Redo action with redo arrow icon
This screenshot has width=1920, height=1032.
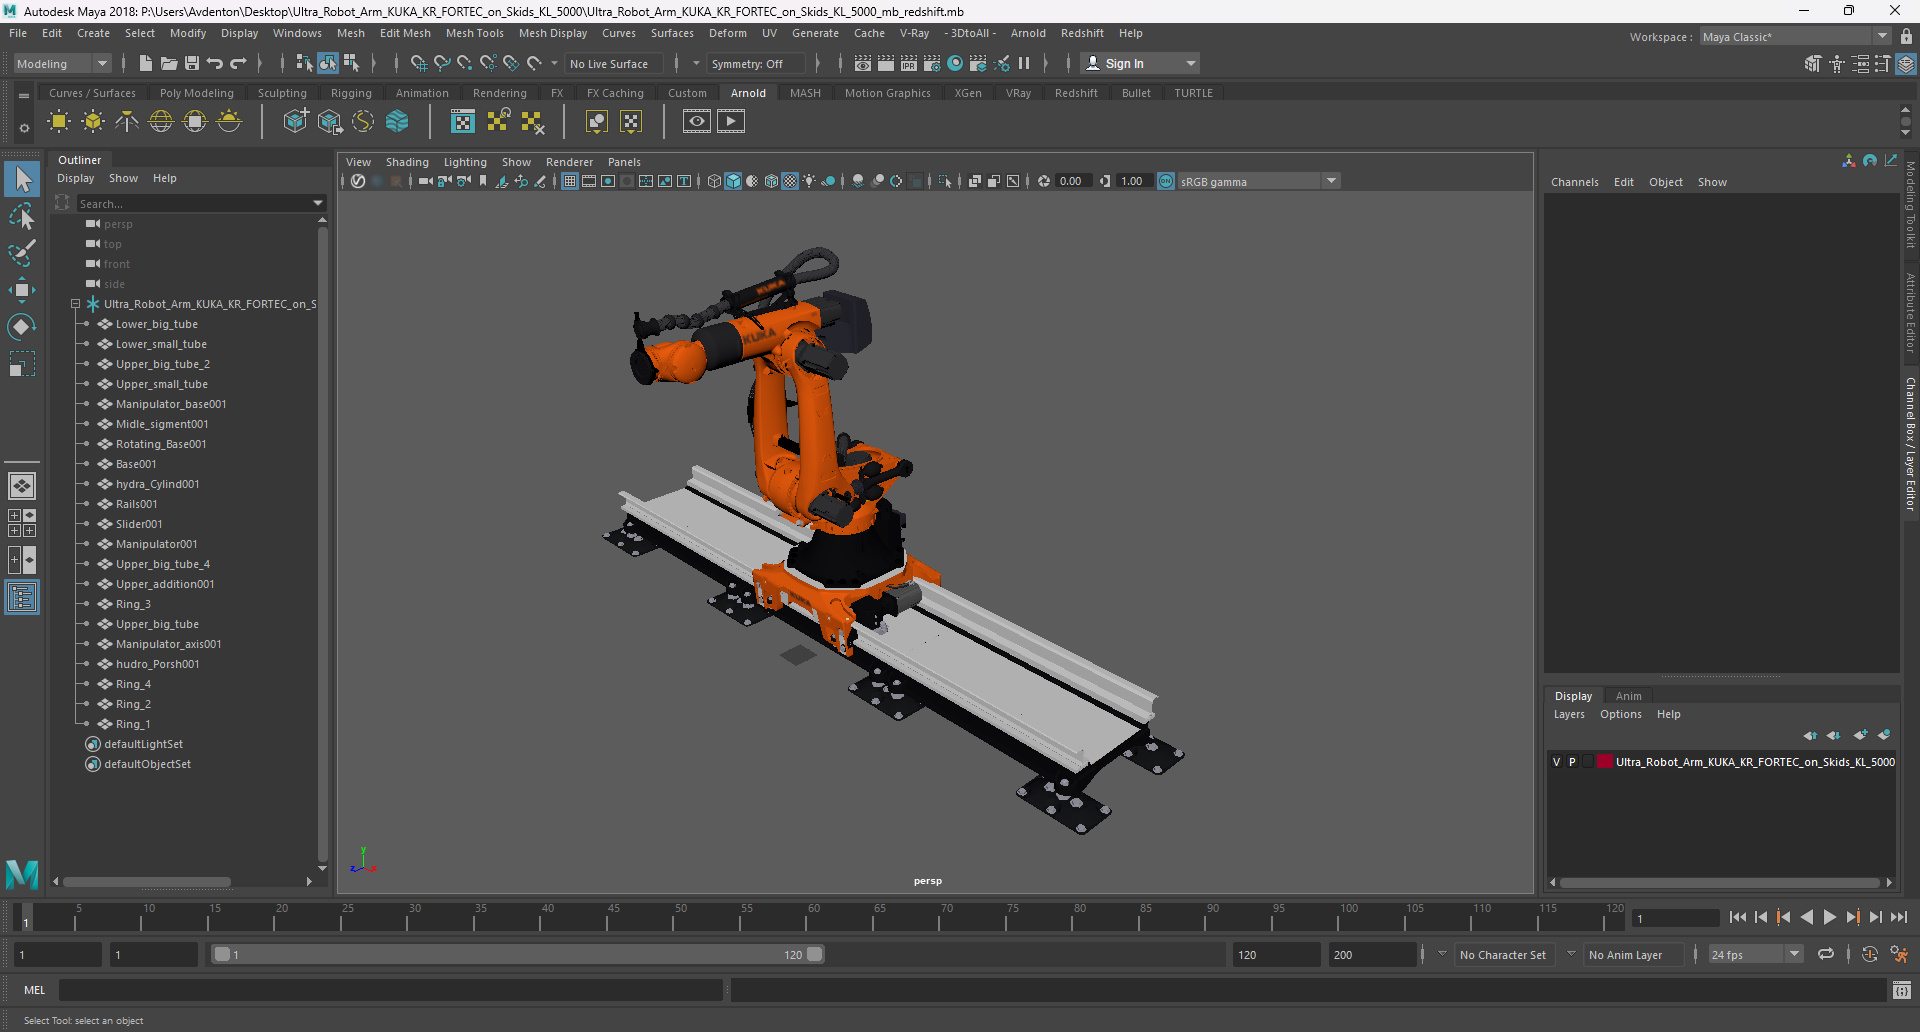click(238, 63)
